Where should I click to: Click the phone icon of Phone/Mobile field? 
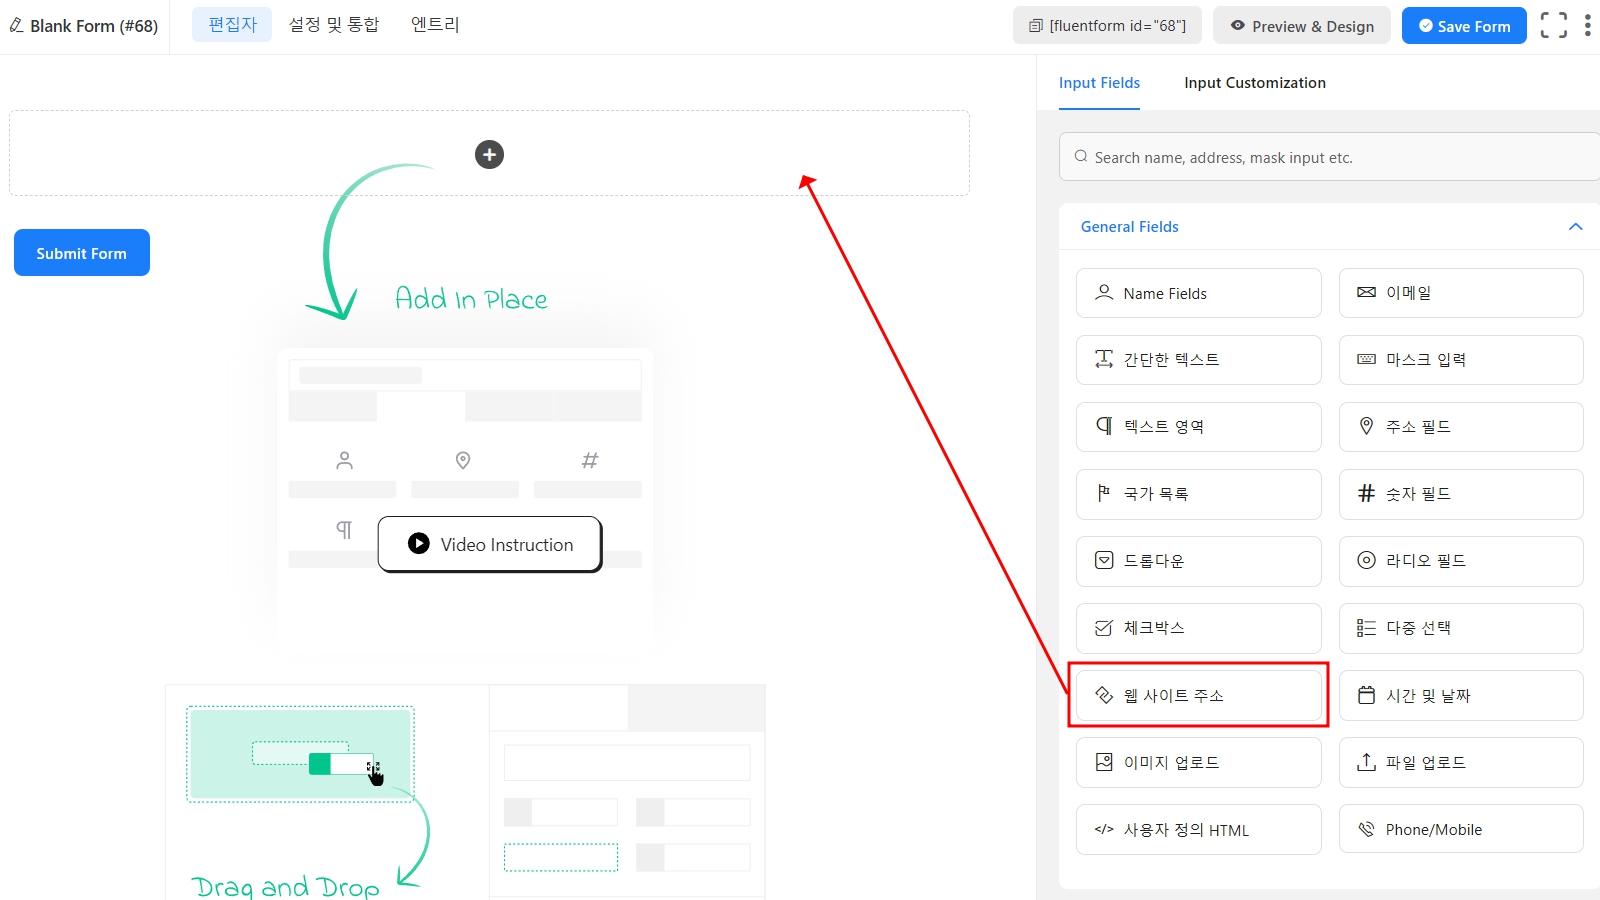[1366, 829]
